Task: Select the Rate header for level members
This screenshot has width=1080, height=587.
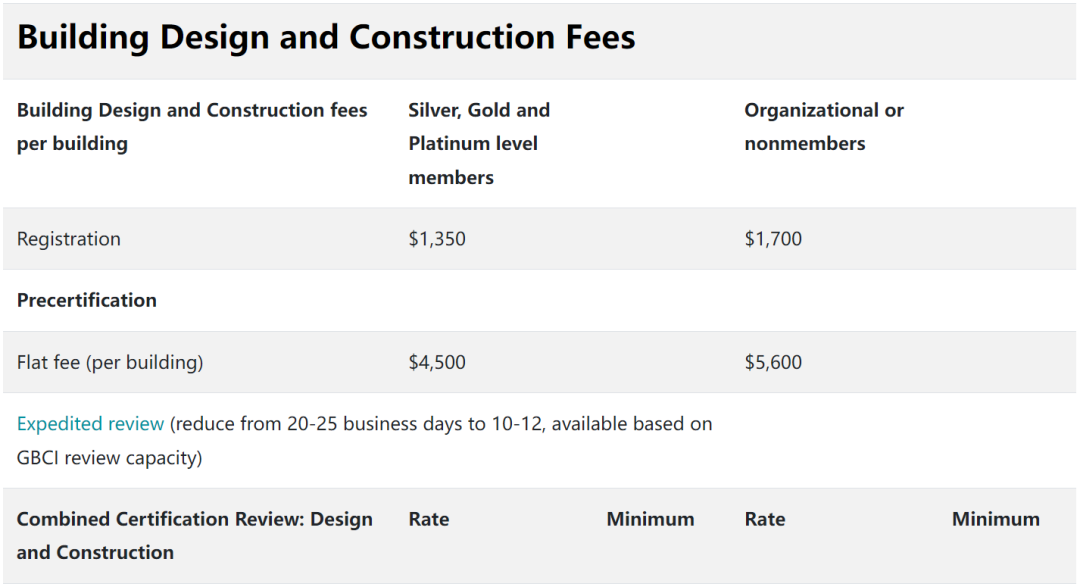Action: pos(429,519)
